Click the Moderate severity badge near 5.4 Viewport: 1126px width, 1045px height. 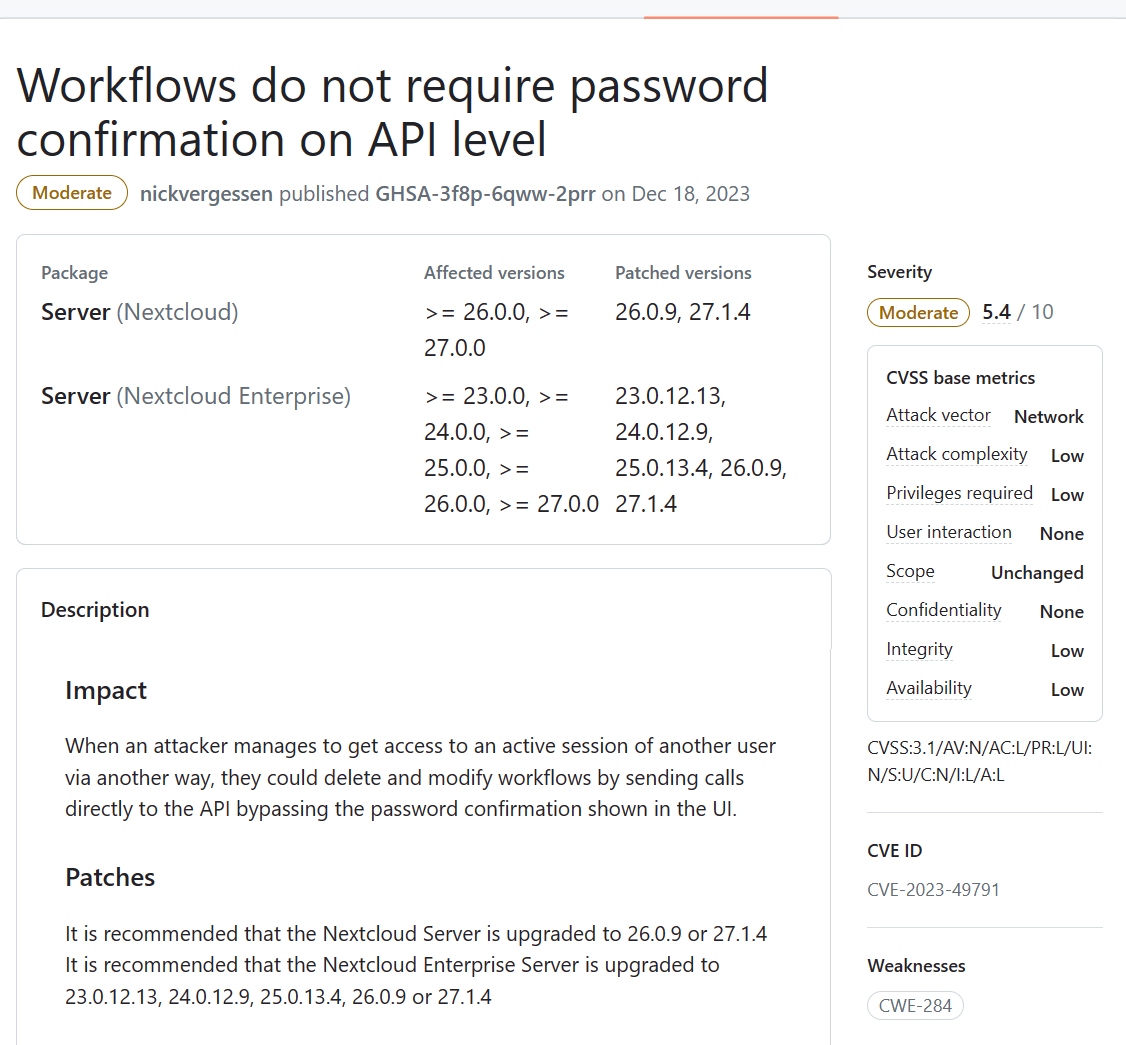[x=918, y=312]
